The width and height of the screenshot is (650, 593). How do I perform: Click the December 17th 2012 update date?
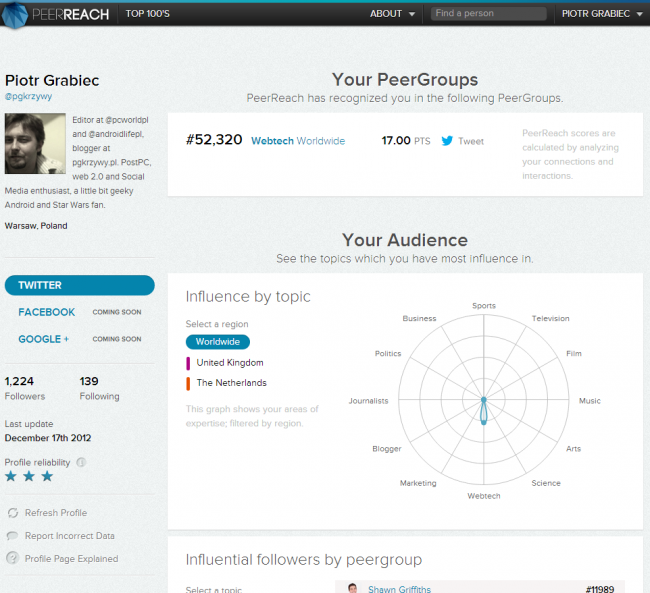coord(48,438)
